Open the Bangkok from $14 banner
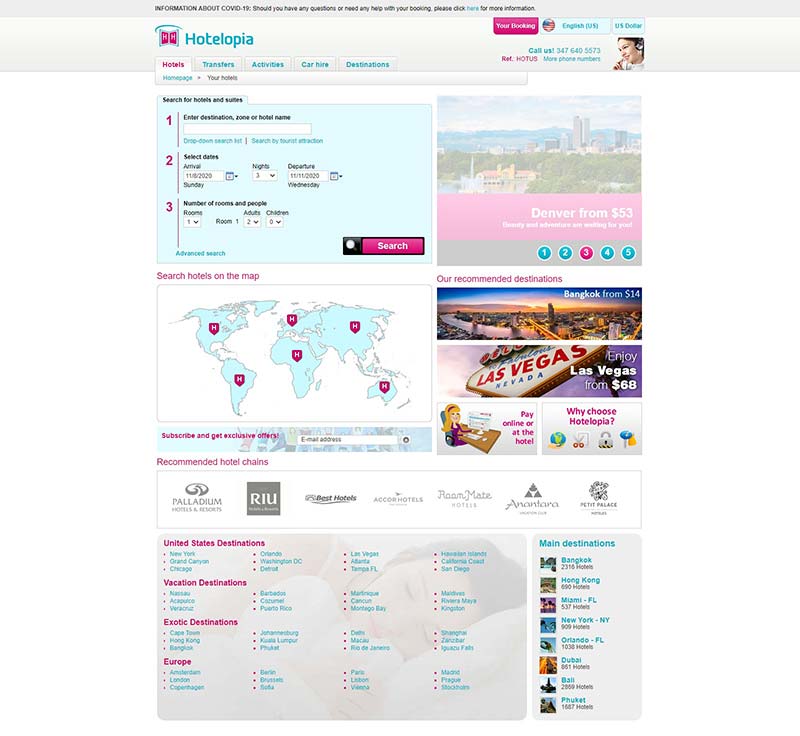Image resolution: width=800 pixels, height=736 pixels. tap(539, 314)
